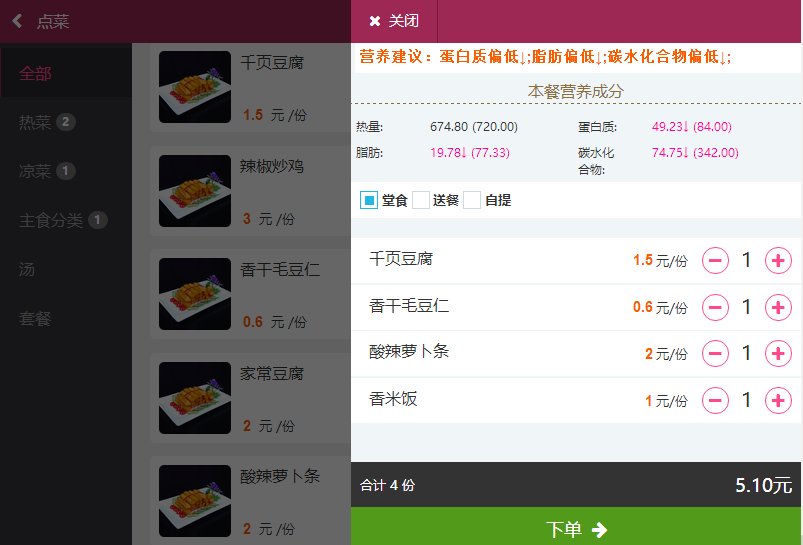The image size is (803, 545).
Task: Increase 香米饭 quantity by one
Action: click(x=778, y=401)
